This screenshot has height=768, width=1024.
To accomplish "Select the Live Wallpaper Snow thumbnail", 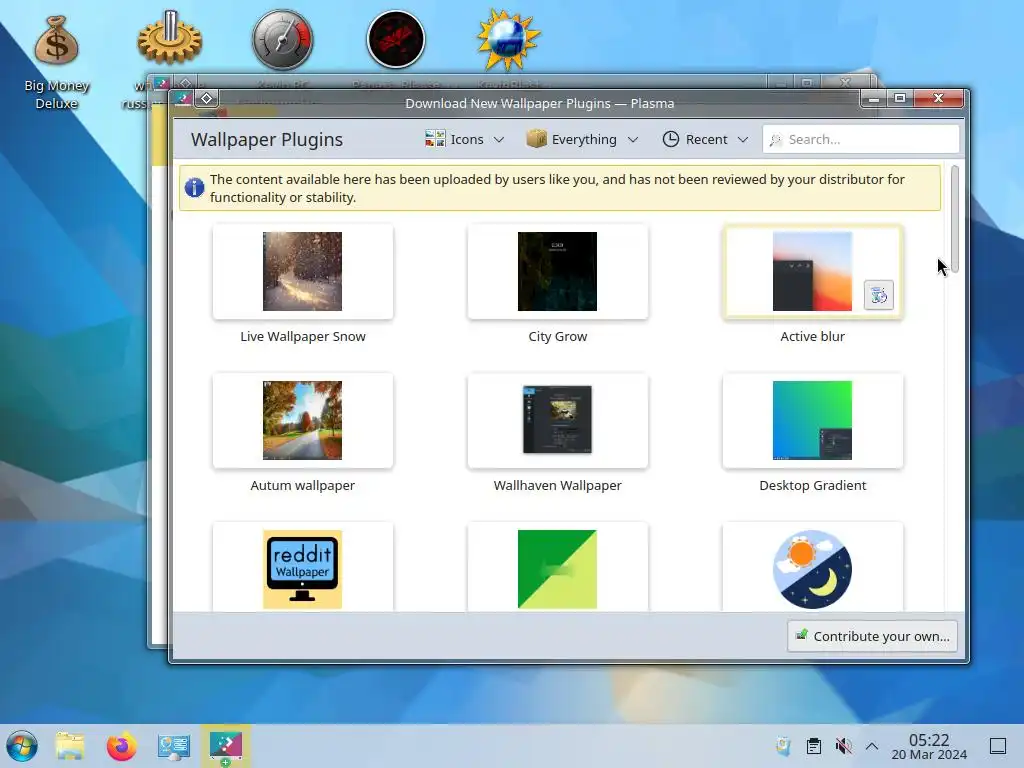I will (302, 271).
